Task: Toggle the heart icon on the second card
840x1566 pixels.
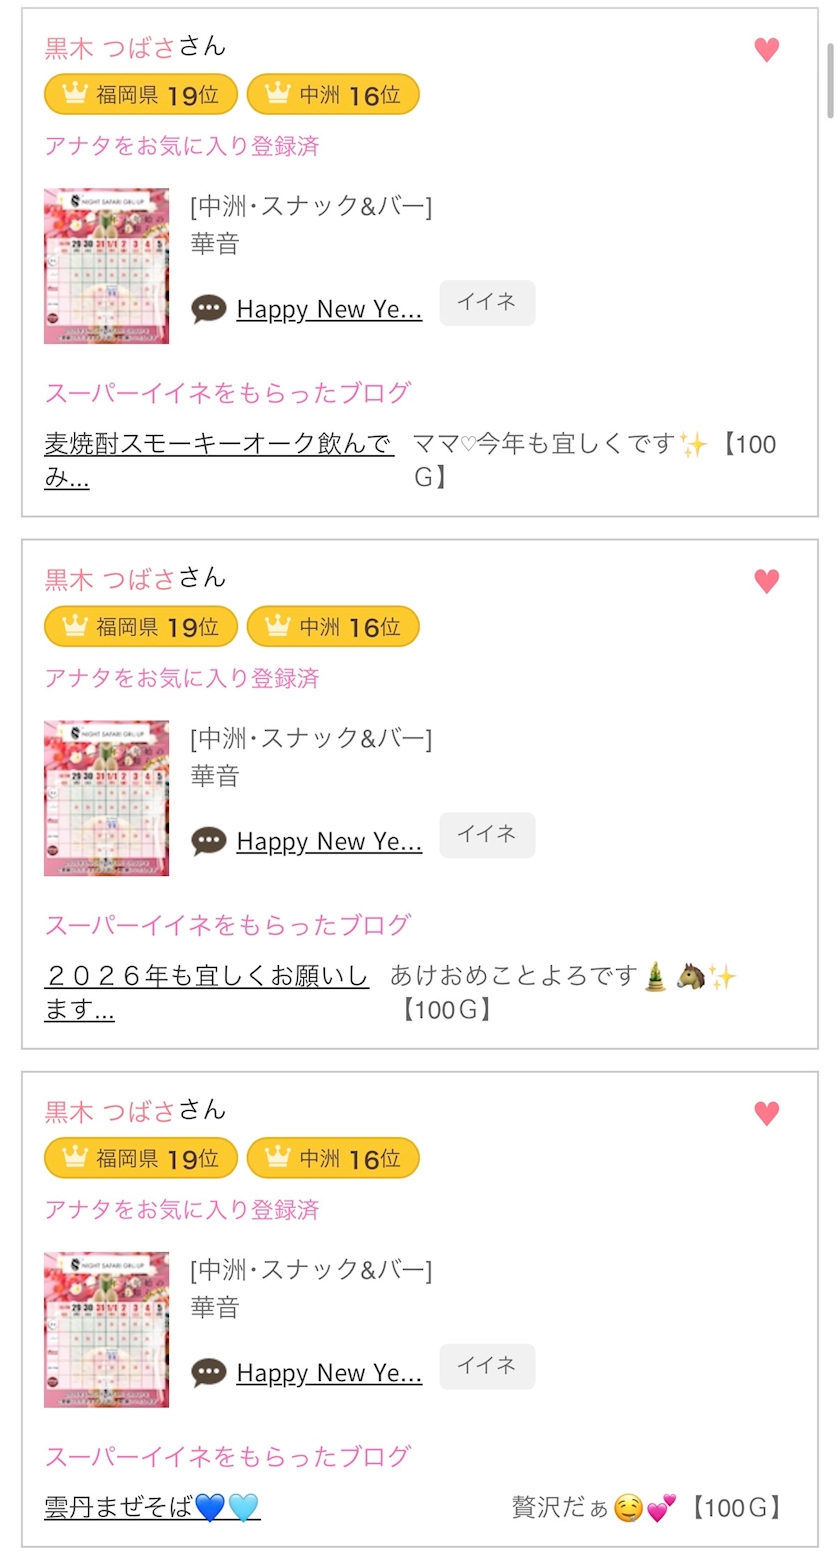Action: pyautogui.click(x=766, y=581)
